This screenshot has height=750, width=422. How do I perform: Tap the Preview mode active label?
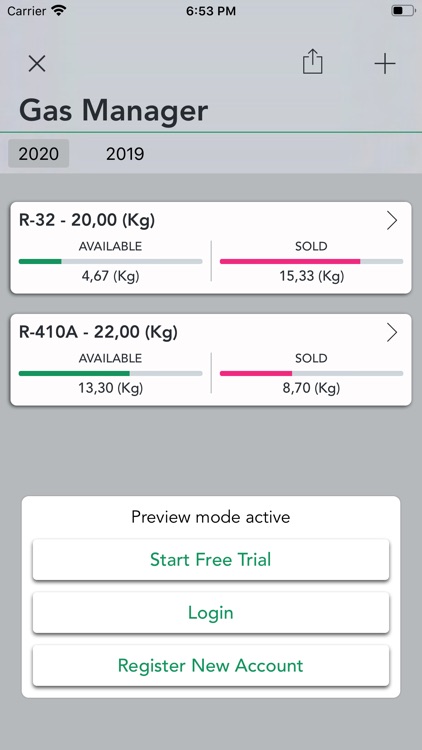pyautogui.click(x=211, y=517)
